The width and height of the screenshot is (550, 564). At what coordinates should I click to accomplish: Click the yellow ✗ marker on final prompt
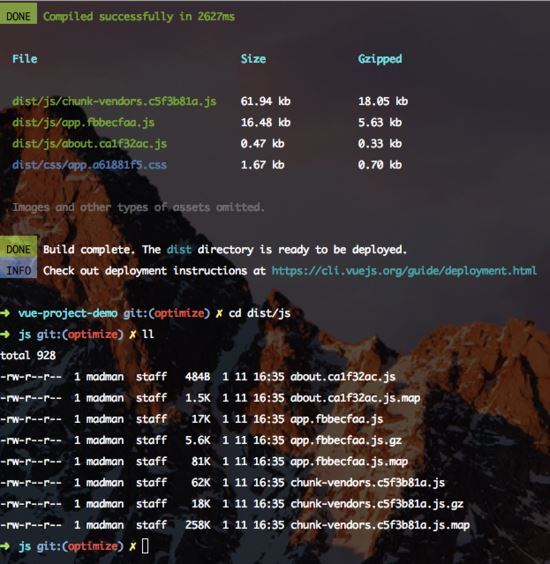click(133, 546)
